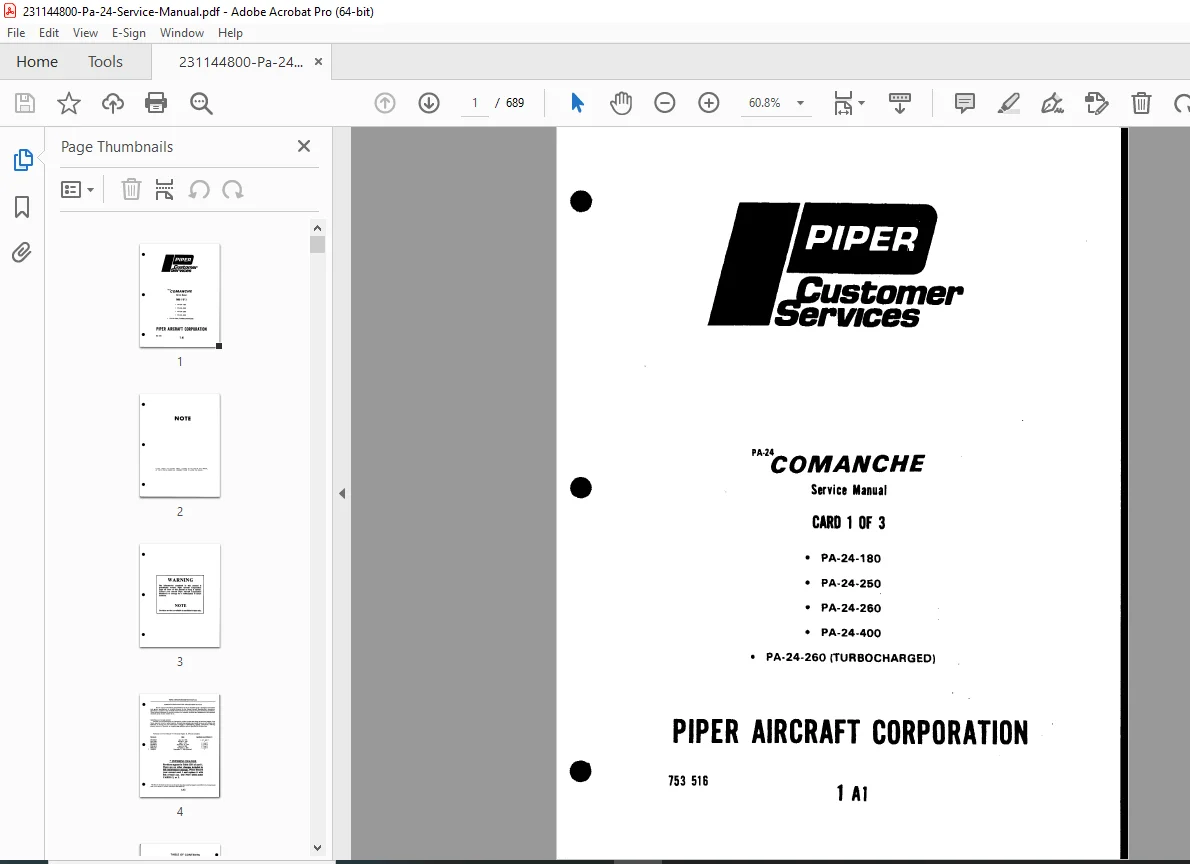Viewport: 1190px width, 864px height.
Task: Open the Bookmarks sidebar panel
Action: [x=22, y=207]
